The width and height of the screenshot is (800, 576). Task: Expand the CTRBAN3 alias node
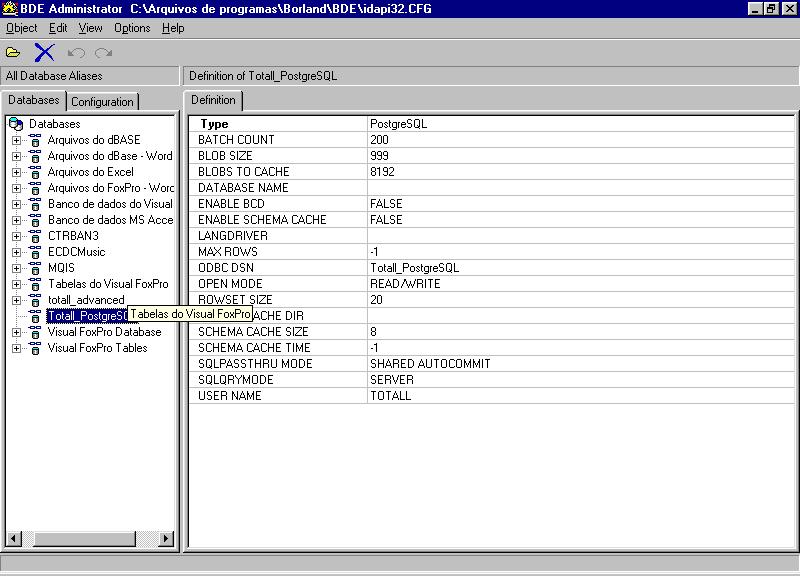point(16,236)
